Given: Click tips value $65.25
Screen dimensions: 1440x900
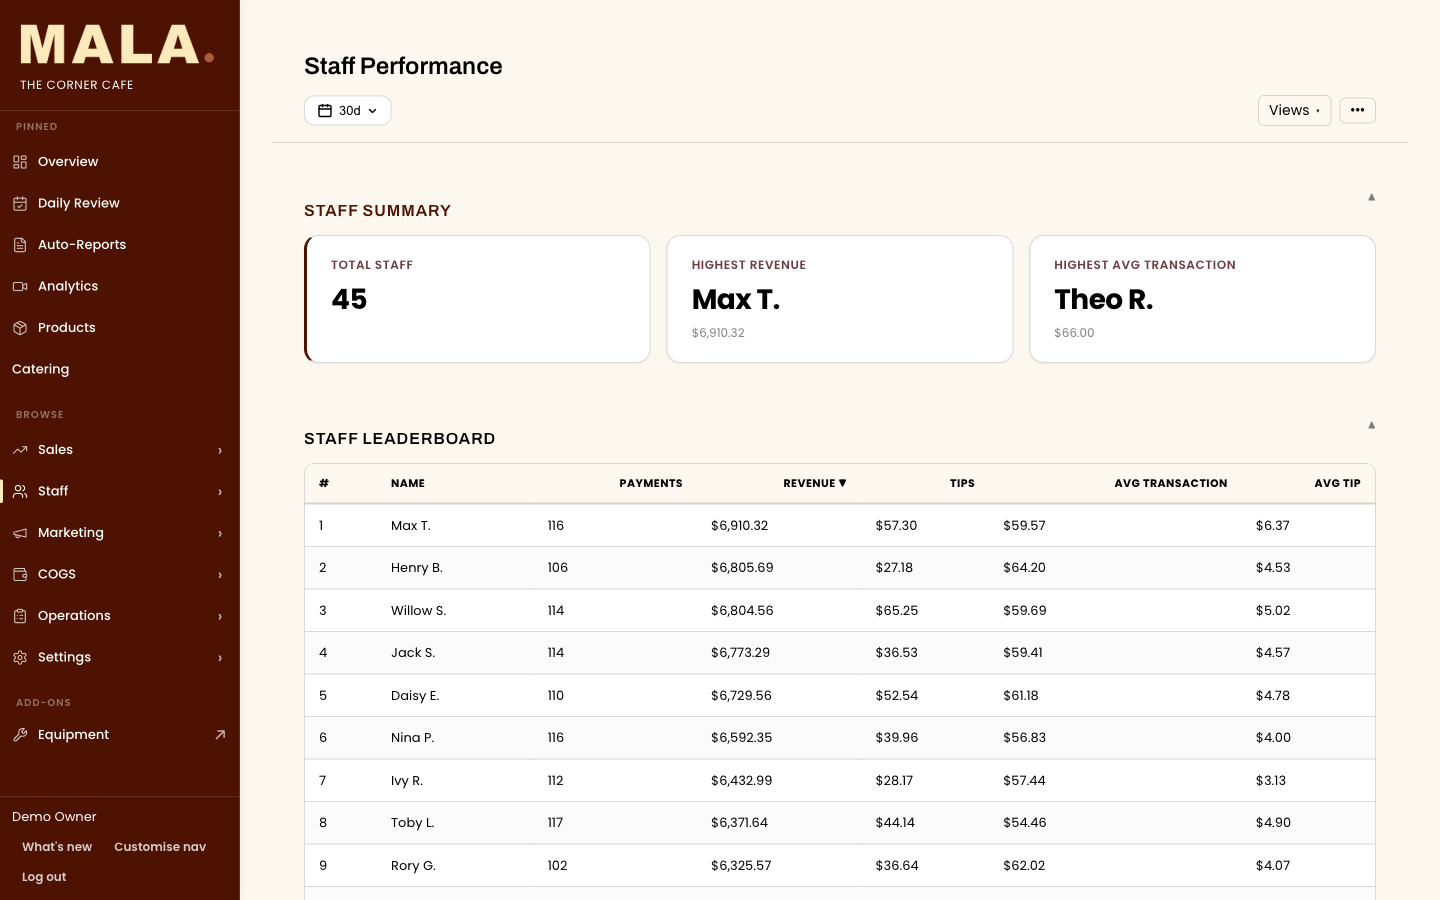Looking at the screenshot, I should pyautogui.click(x=897, y=611).
